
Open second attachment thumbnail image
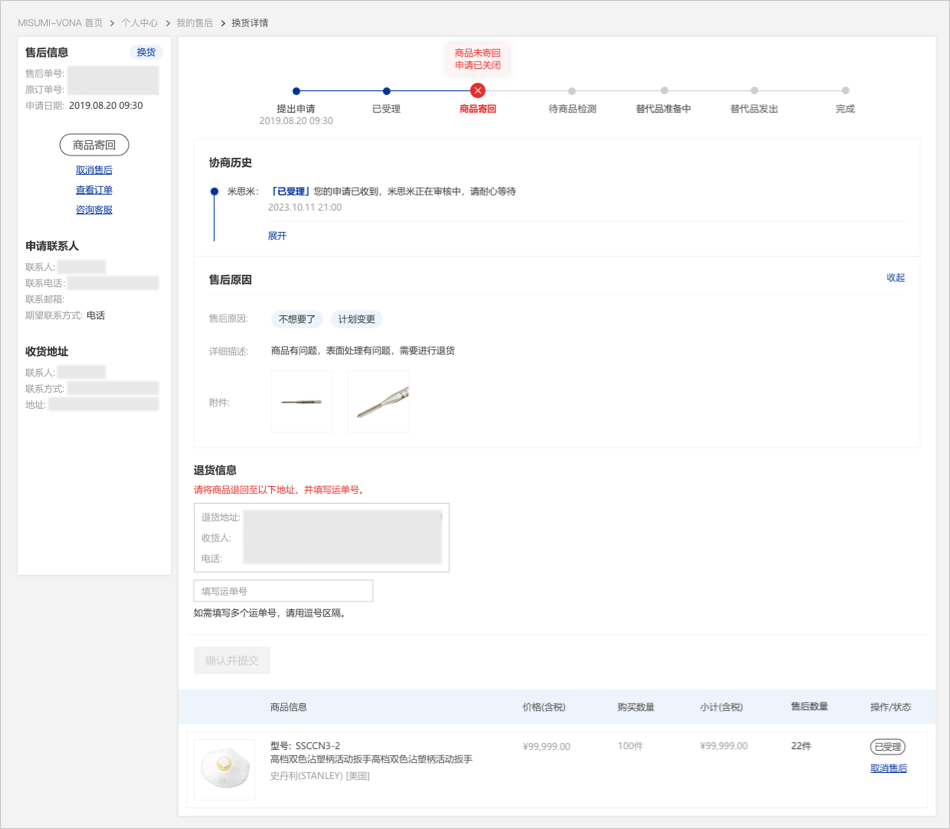tap(378, 402)
